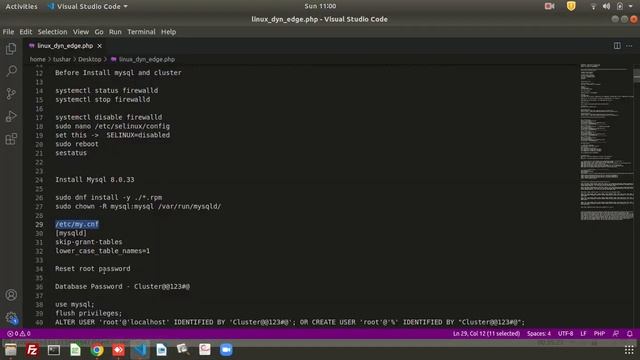Click line 12 'Before Install mysql and cluster'

118,73
